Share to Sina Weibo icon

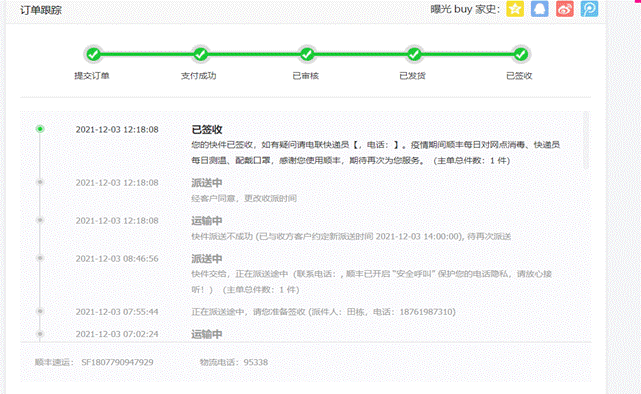tap(565, 9)
